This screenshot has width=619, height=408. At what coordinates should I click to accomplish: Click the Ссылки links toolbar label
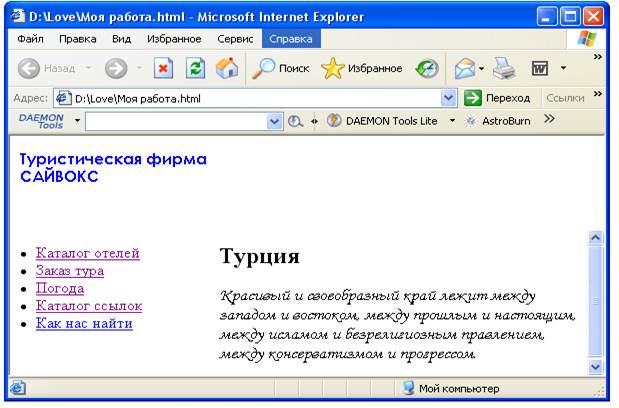pyautogui.click(x=565, y=98)
